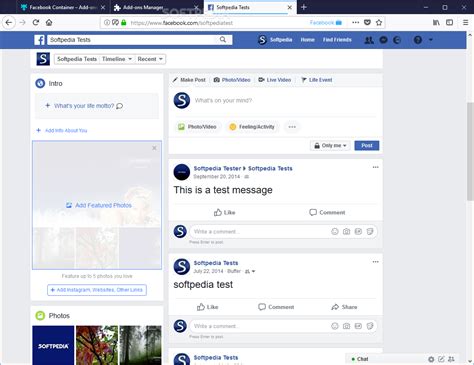Add a sticker to the test message comment

click(370, 231)
